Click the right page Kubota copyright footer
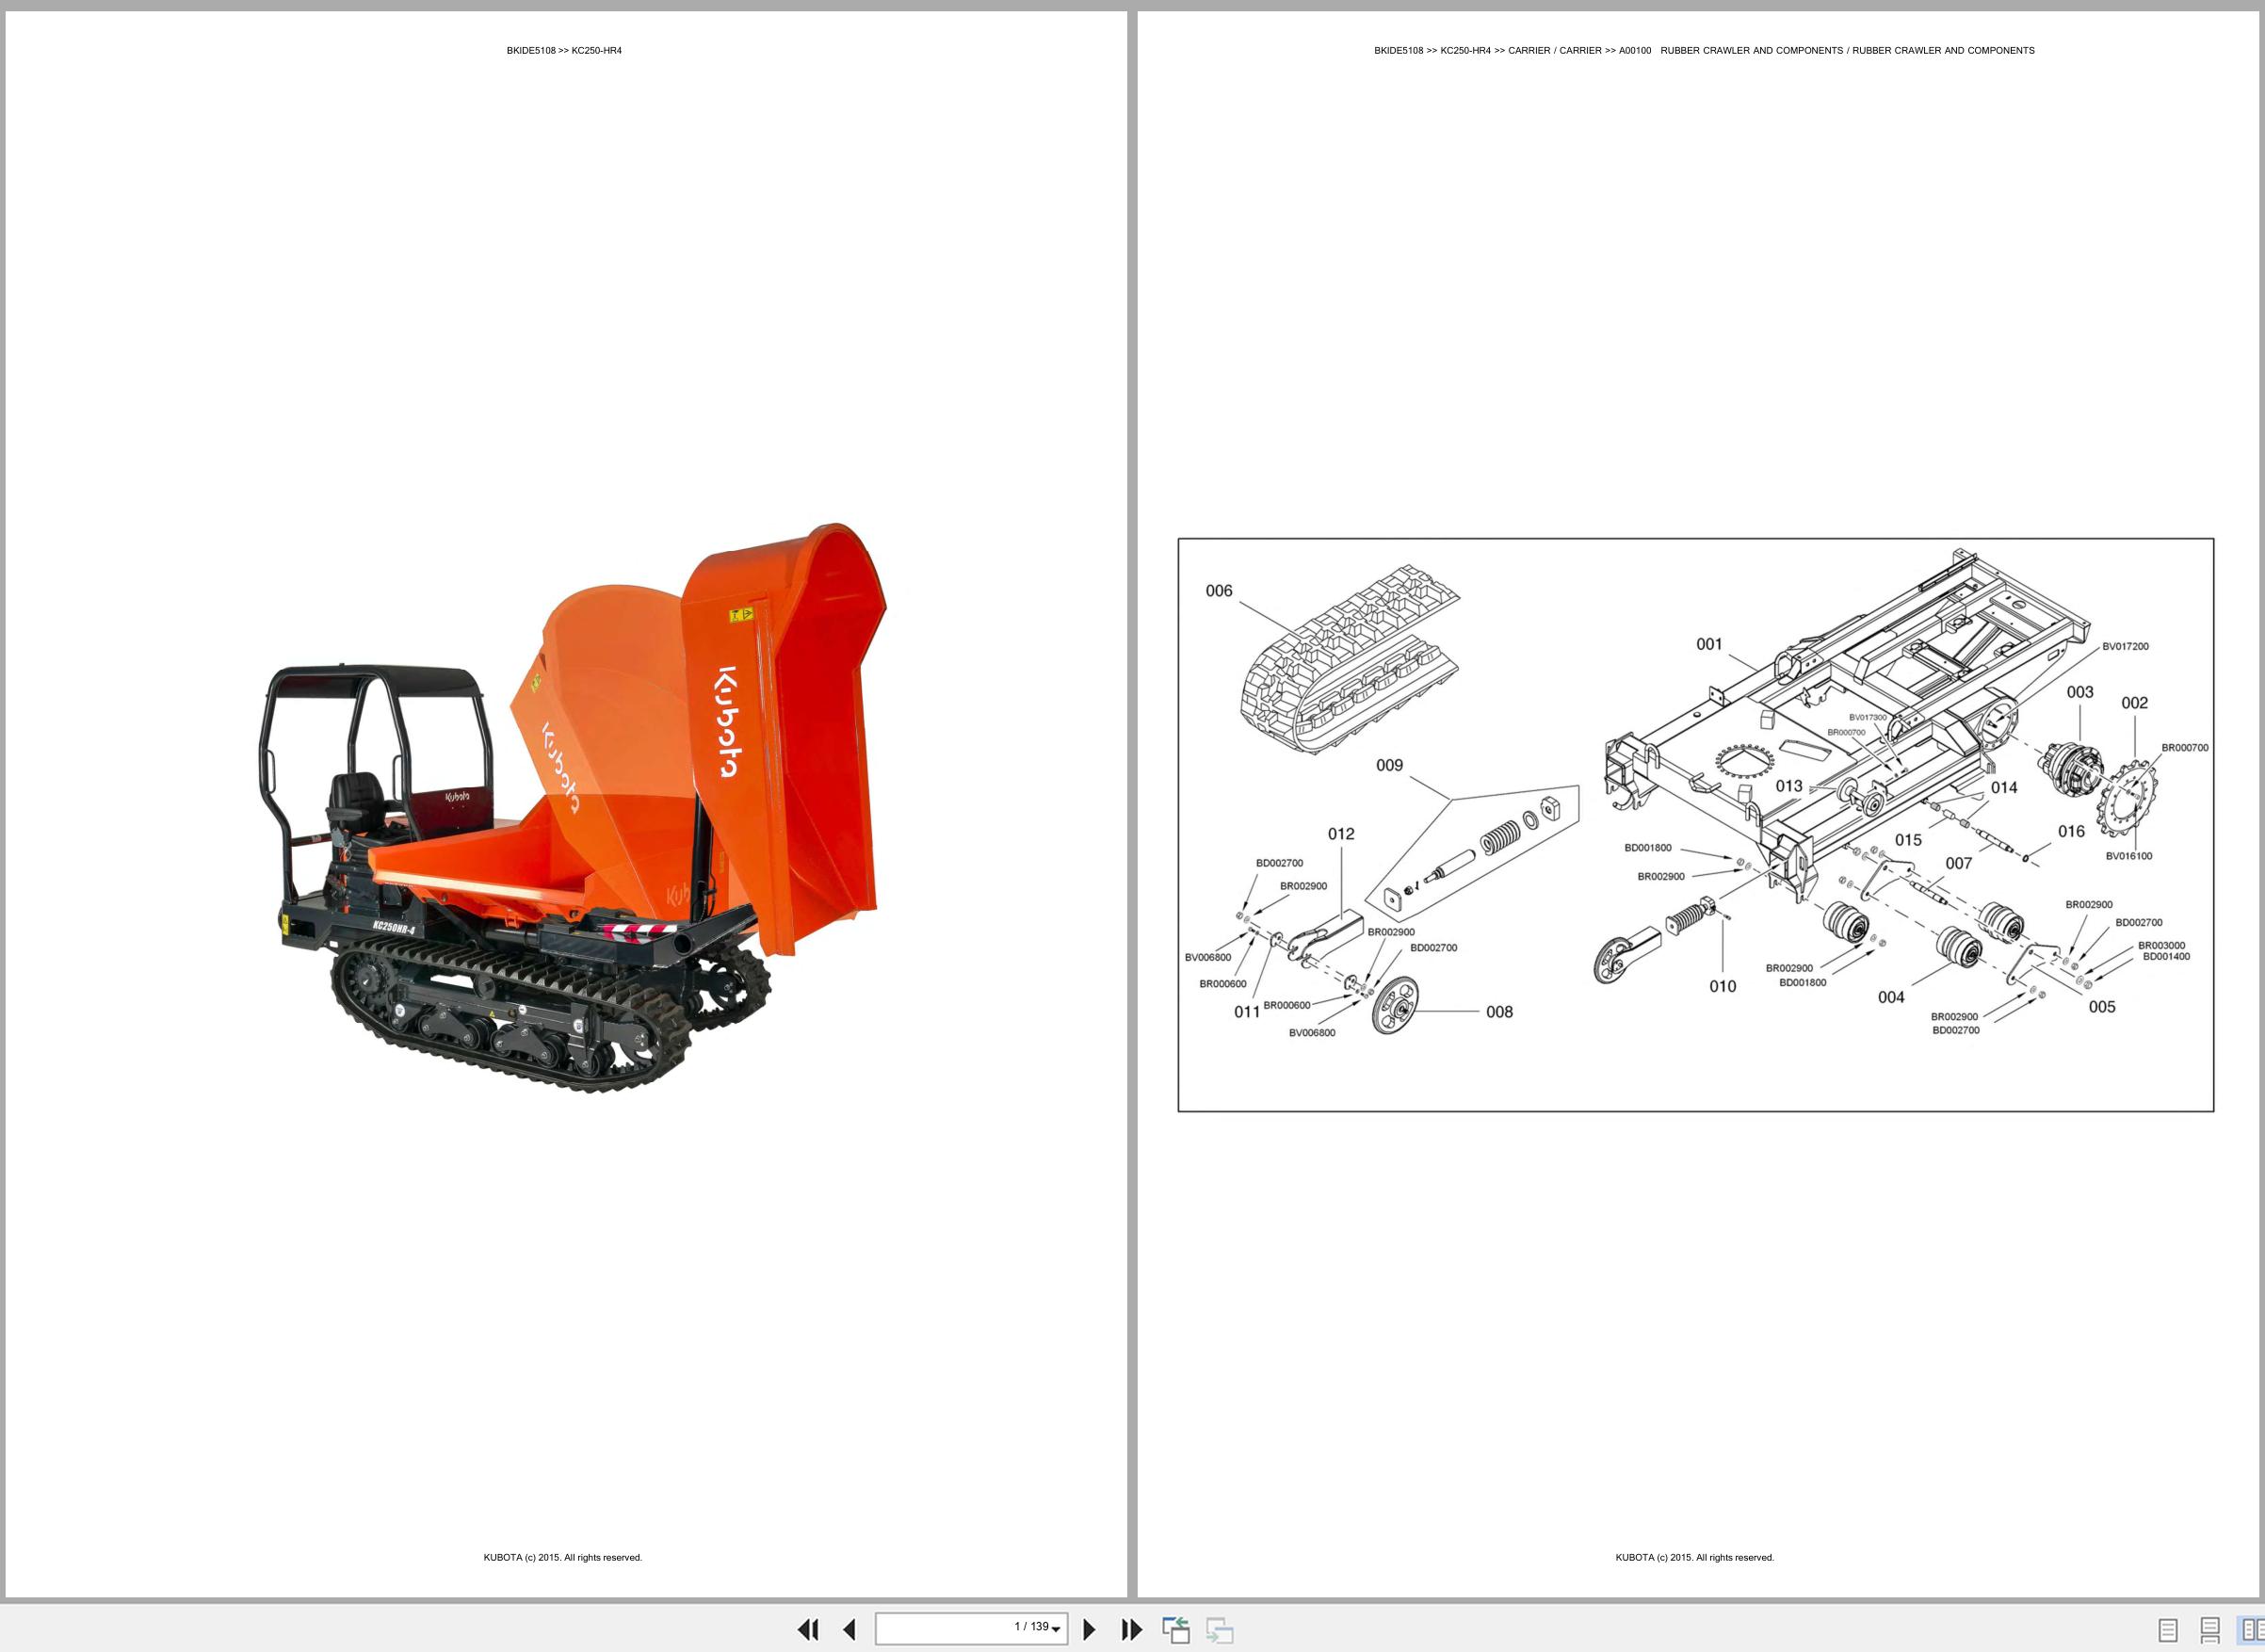 tap(1695, 1558)
